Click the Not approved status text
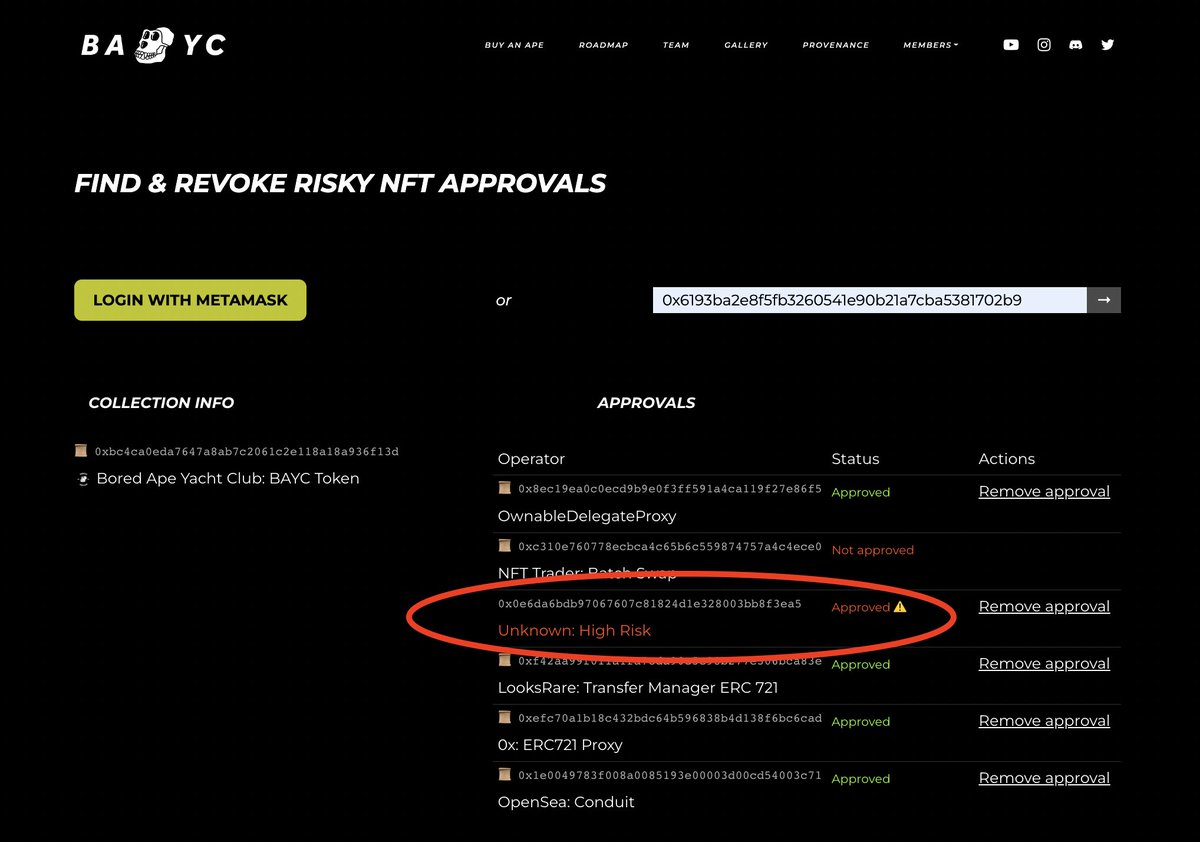The width and height of the screenshot is (1200, 842). click(x=872, y=550)
